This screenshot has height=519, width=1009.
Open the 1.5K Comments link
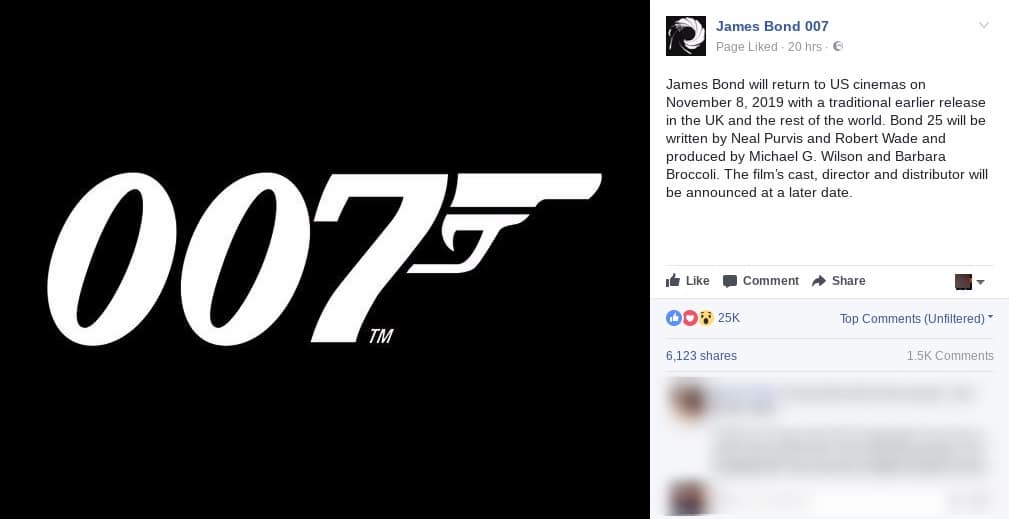[x=950, y=356]
